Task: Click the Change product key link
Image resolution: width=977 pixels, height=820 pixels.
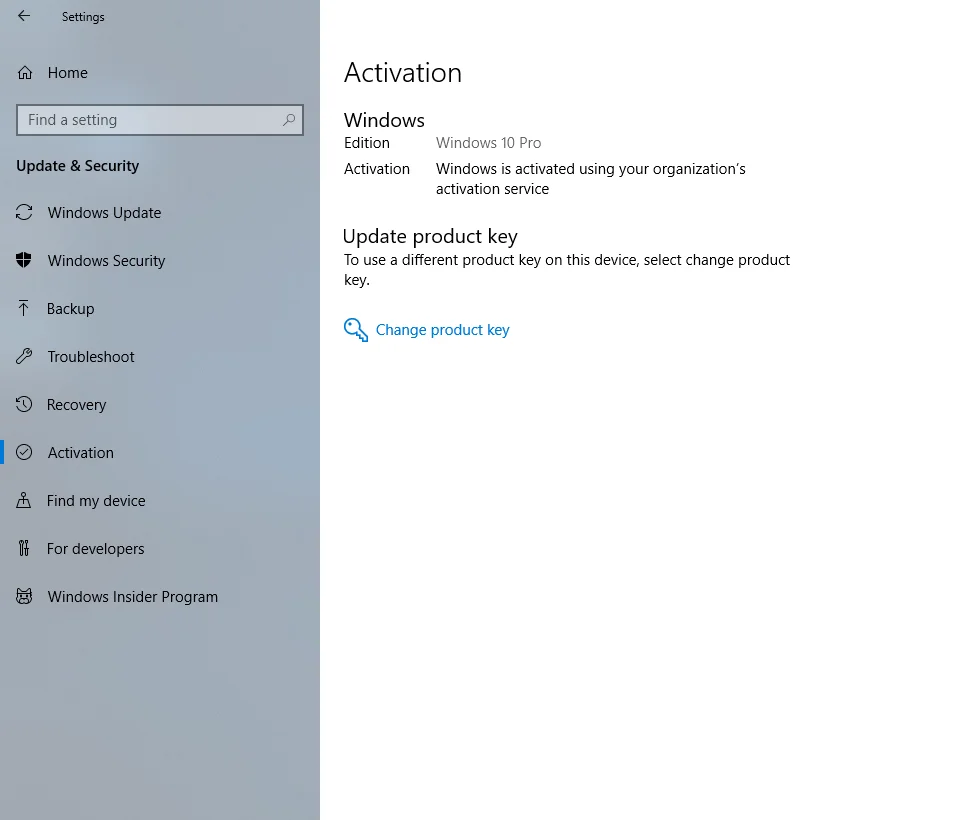Action: click(442, 330)
